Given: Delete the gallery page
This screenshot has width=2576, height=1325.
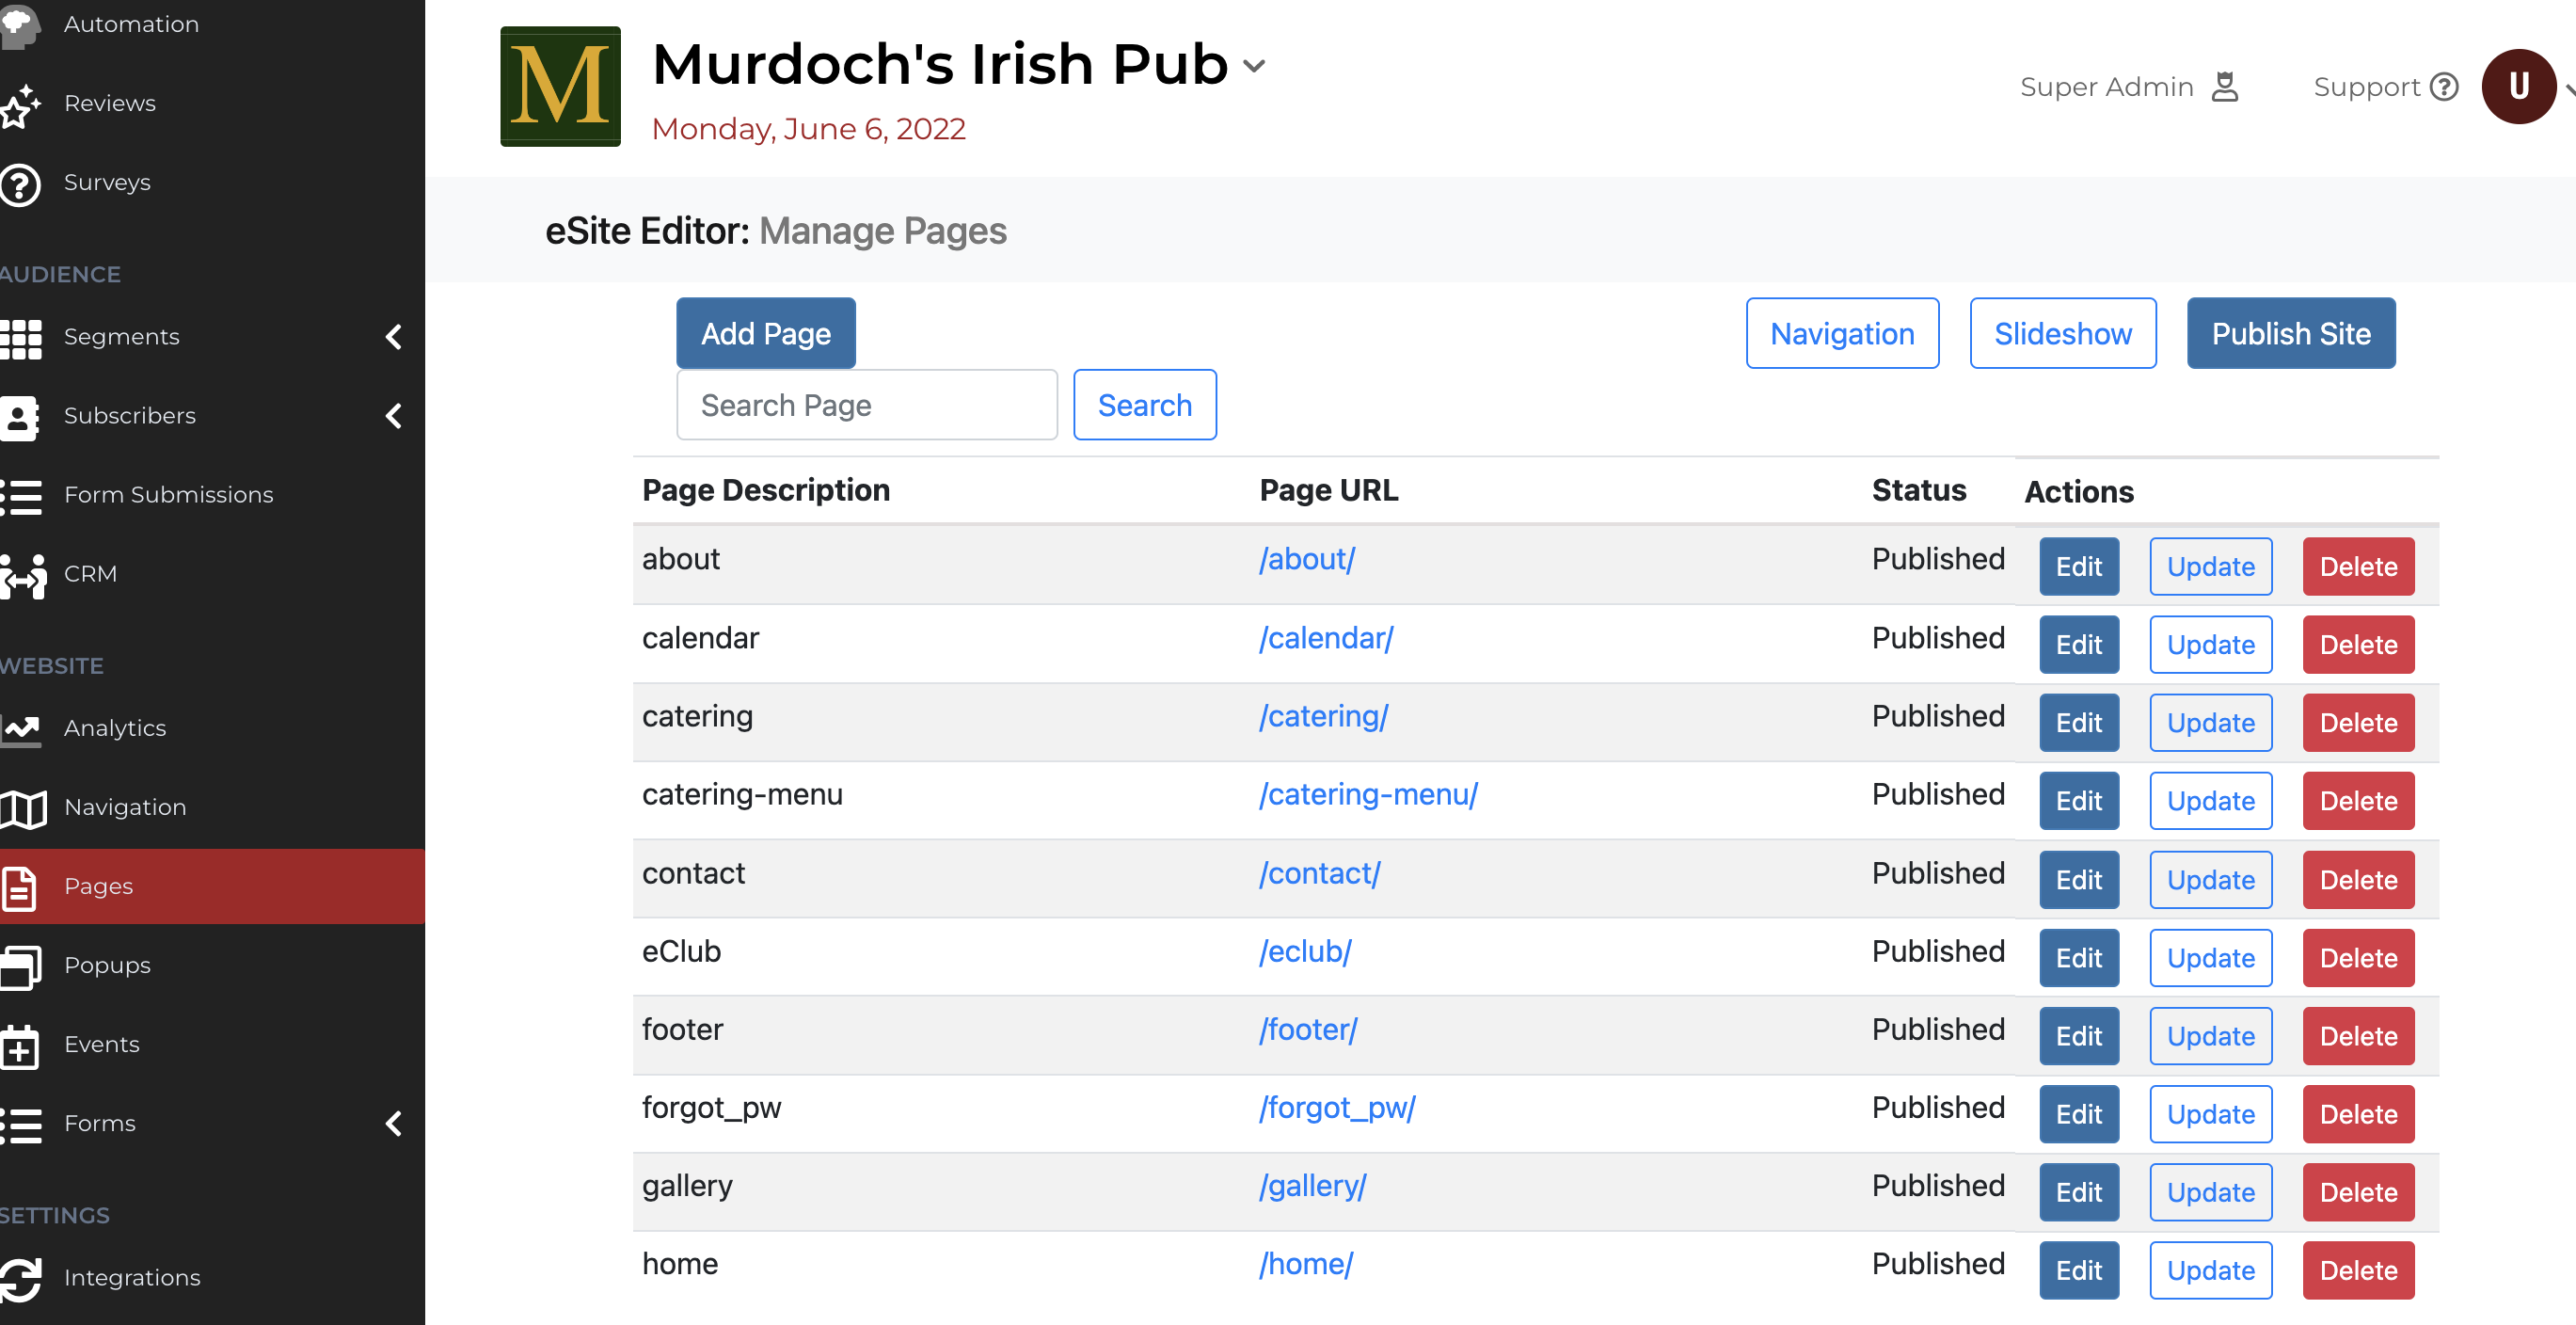Looking at the screenshot, I should [x=2358, y=1192].
